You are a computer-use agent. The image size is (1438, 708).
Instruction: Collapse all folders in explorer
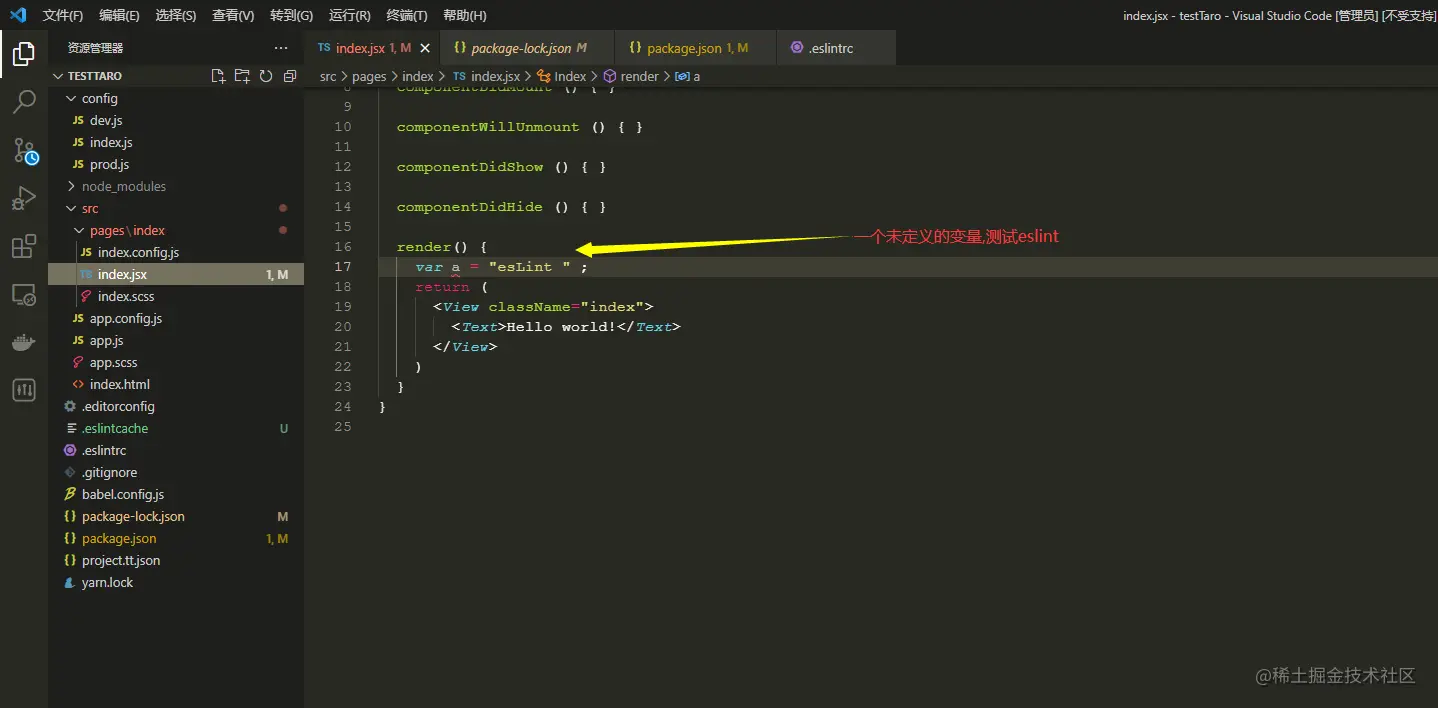pyautogui.click(x=290, y=76)
